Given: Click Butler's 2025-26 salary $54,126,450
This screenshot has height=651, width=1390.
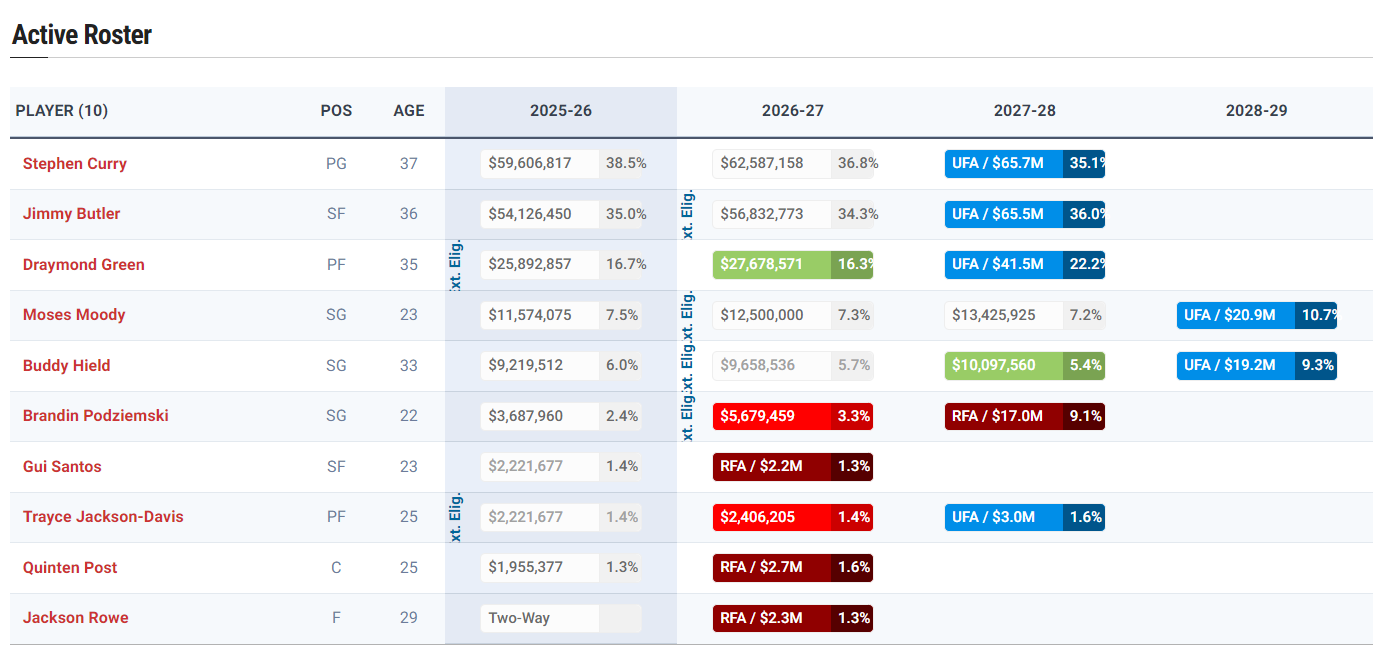Looking at the screenshot, I should (x=540, y=214).
